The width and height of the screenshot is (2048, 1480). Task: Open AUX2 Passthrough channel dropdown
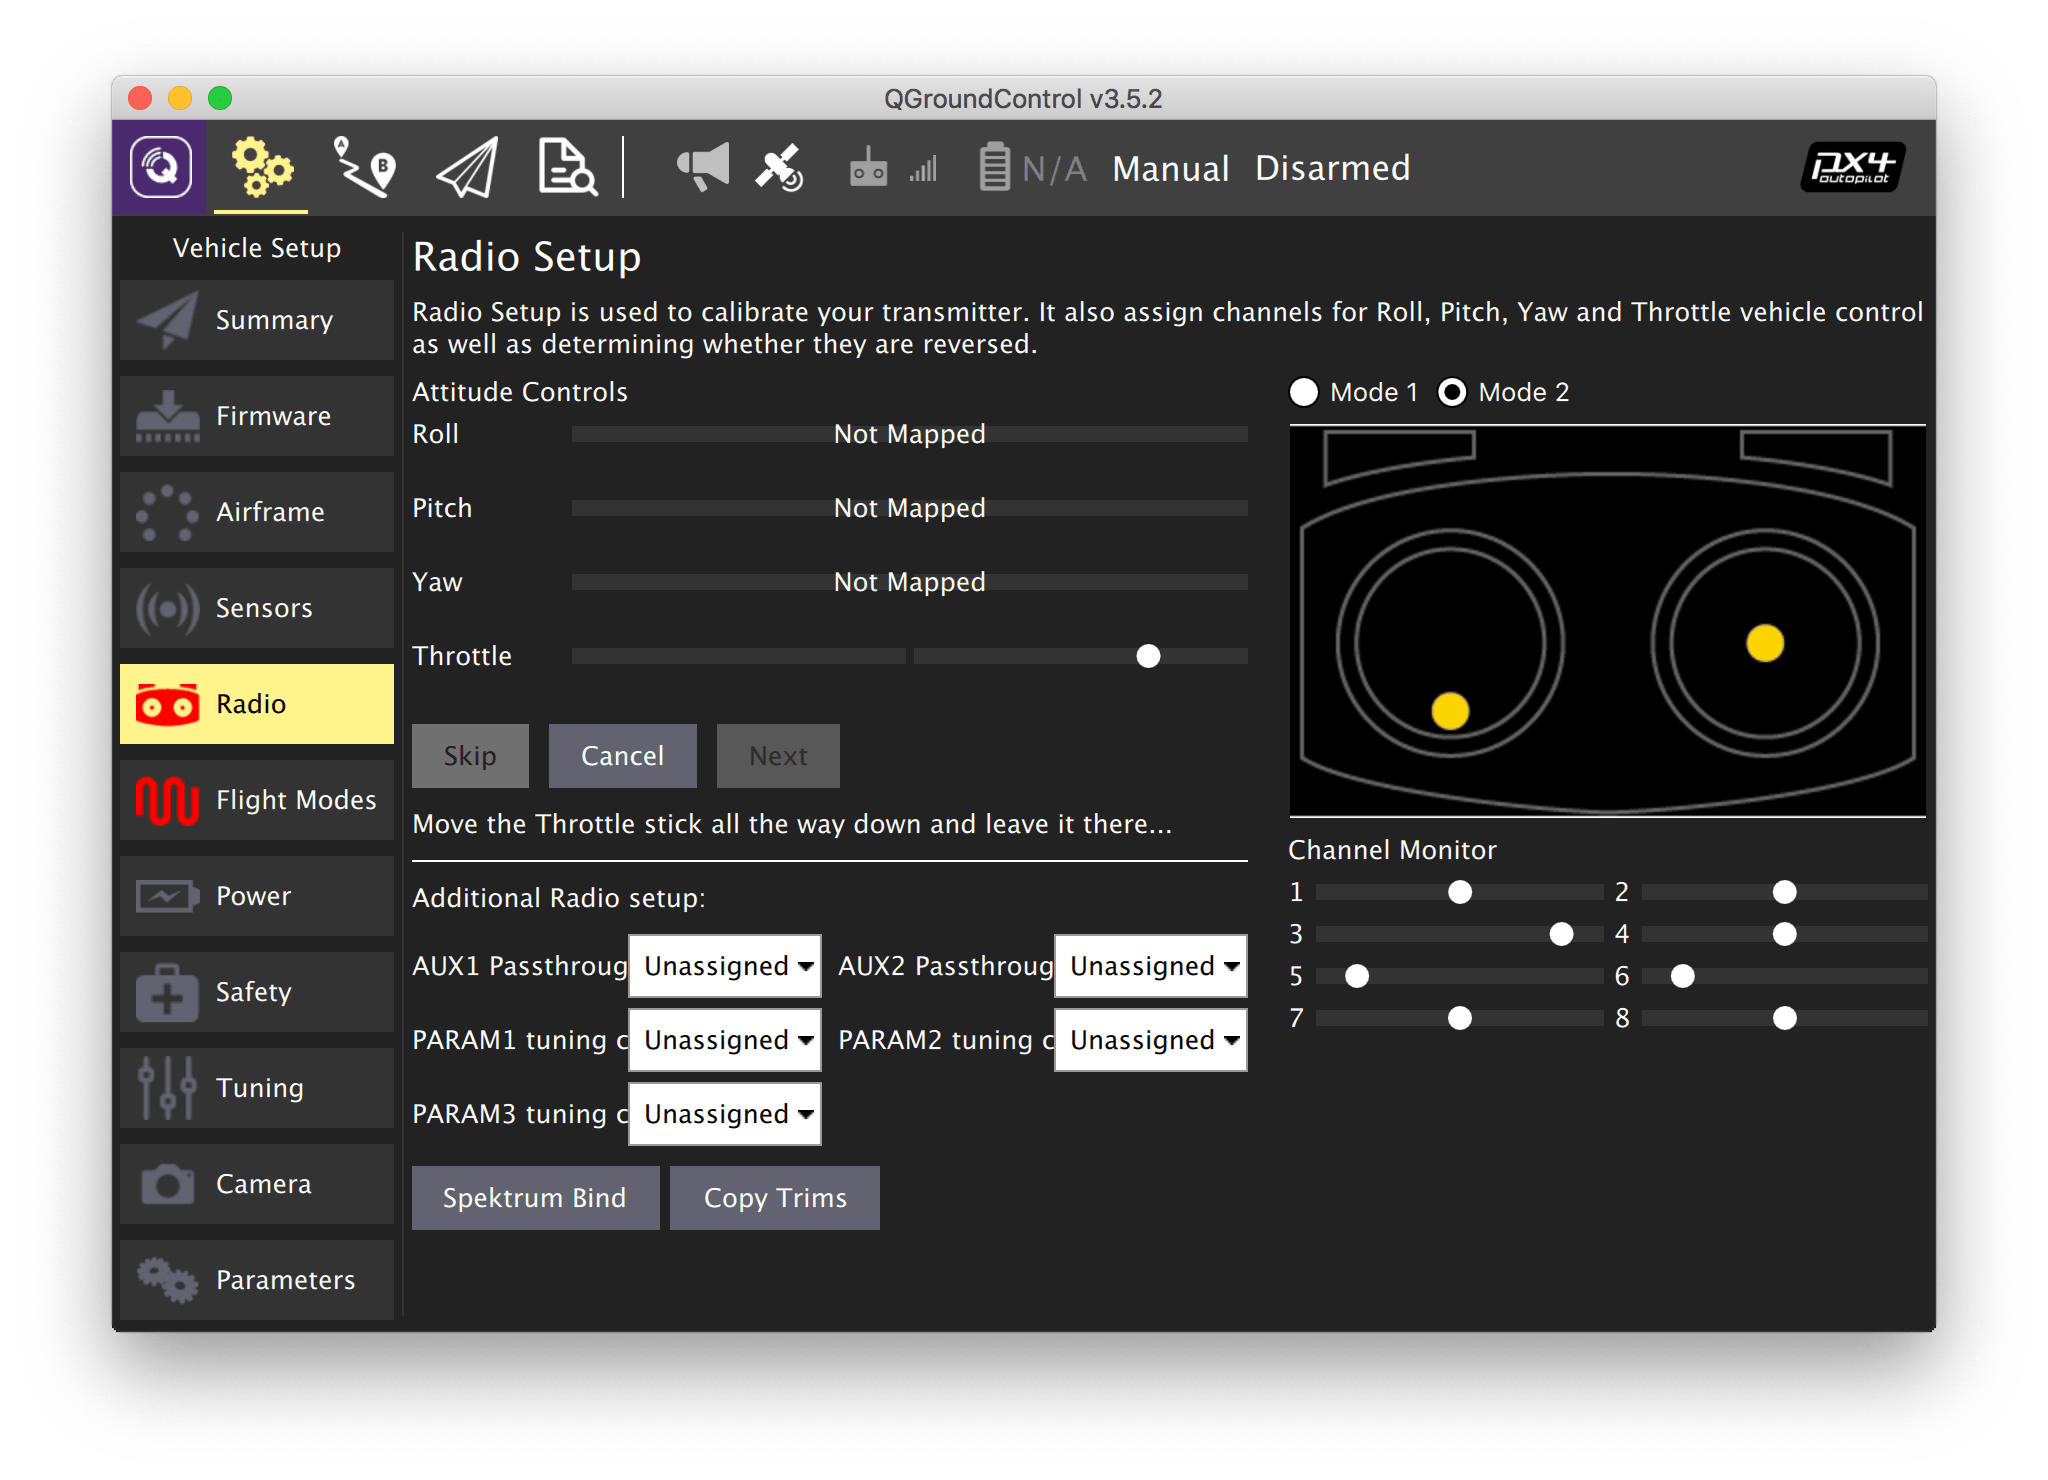coord(1150,966)
